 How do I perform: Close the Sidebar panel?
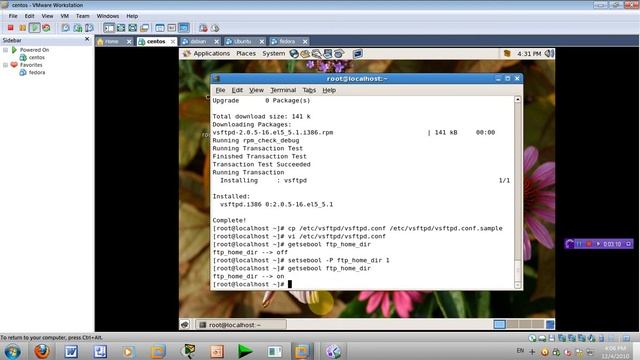pyautogui.click(x=87, y=39)
